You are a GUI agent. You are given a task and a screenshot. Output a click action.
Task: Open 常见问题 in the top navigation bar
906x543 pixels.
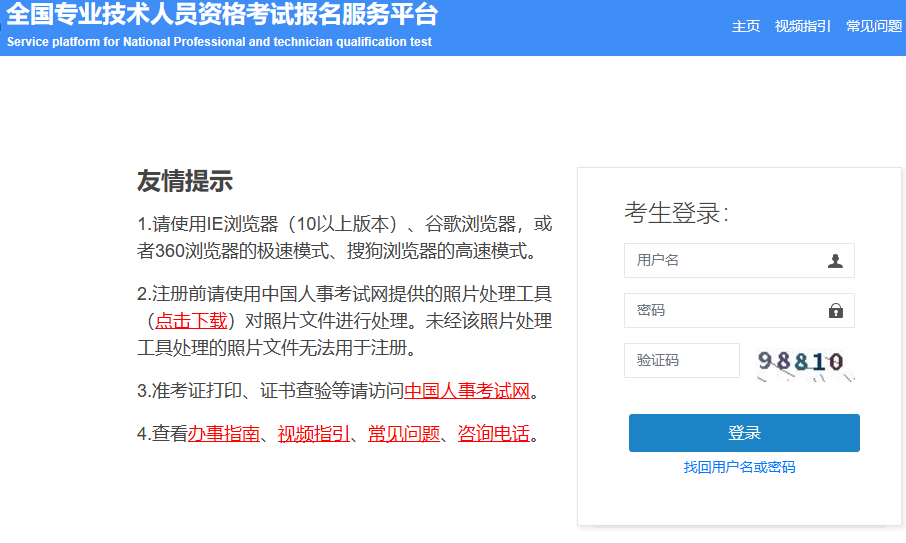coord(873,26)
